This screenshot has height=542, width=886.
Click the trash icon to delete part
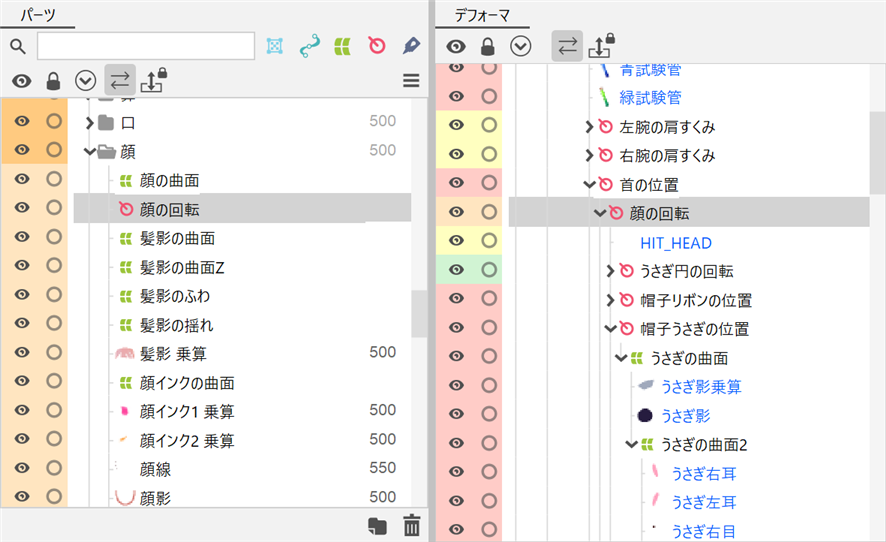coord(411,525)
